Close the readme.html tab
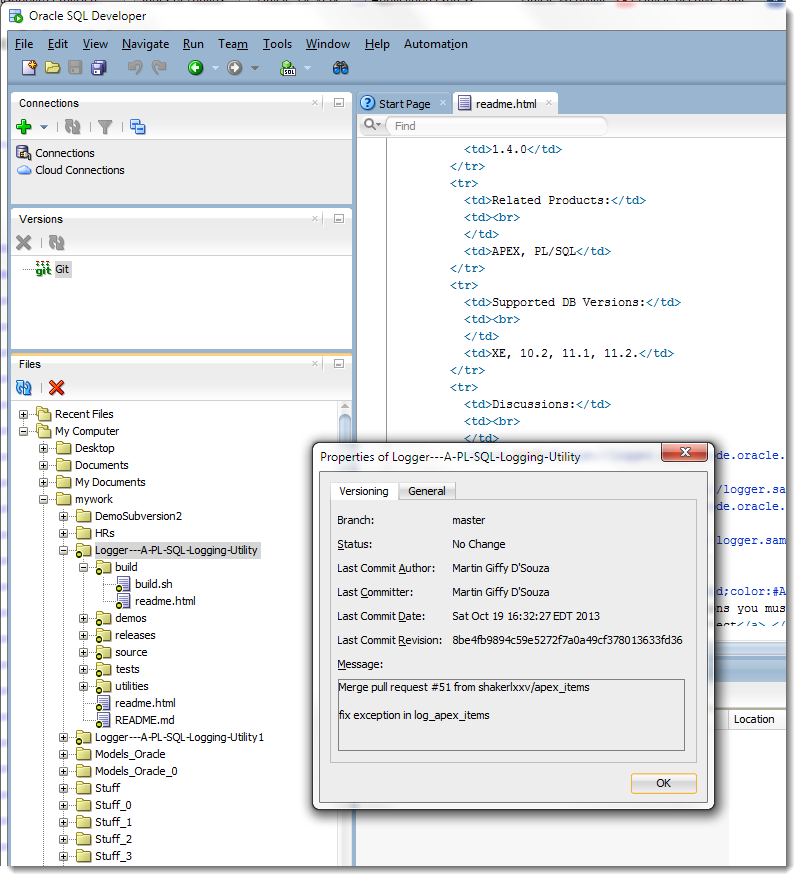The height and width of the screenshot is (881, 801). click(549, 103)
